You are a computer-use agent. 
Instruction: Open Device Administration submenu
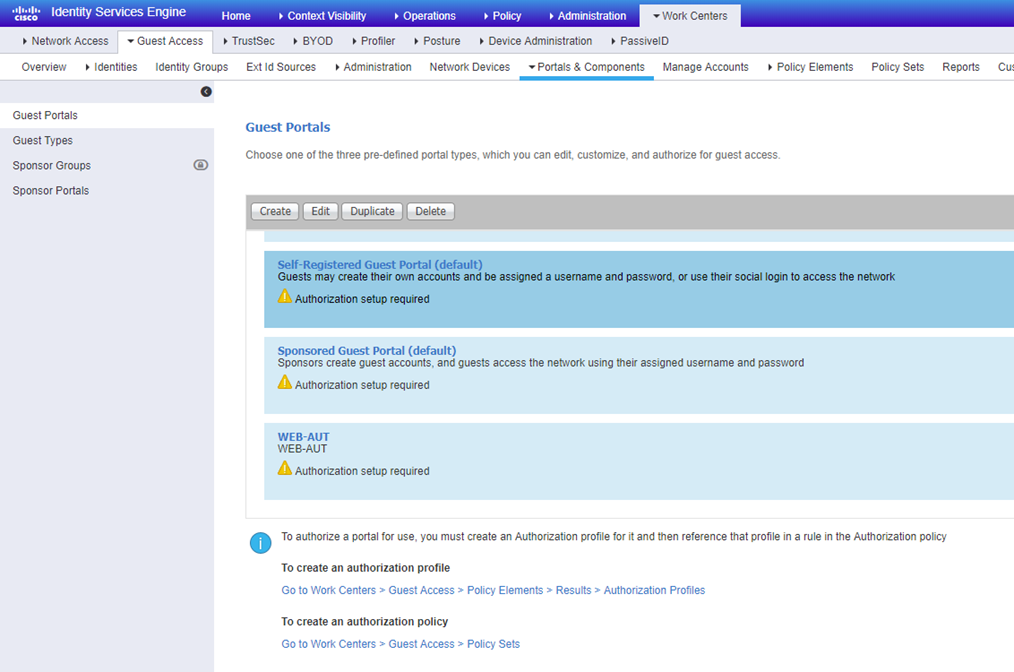[535, 41]
